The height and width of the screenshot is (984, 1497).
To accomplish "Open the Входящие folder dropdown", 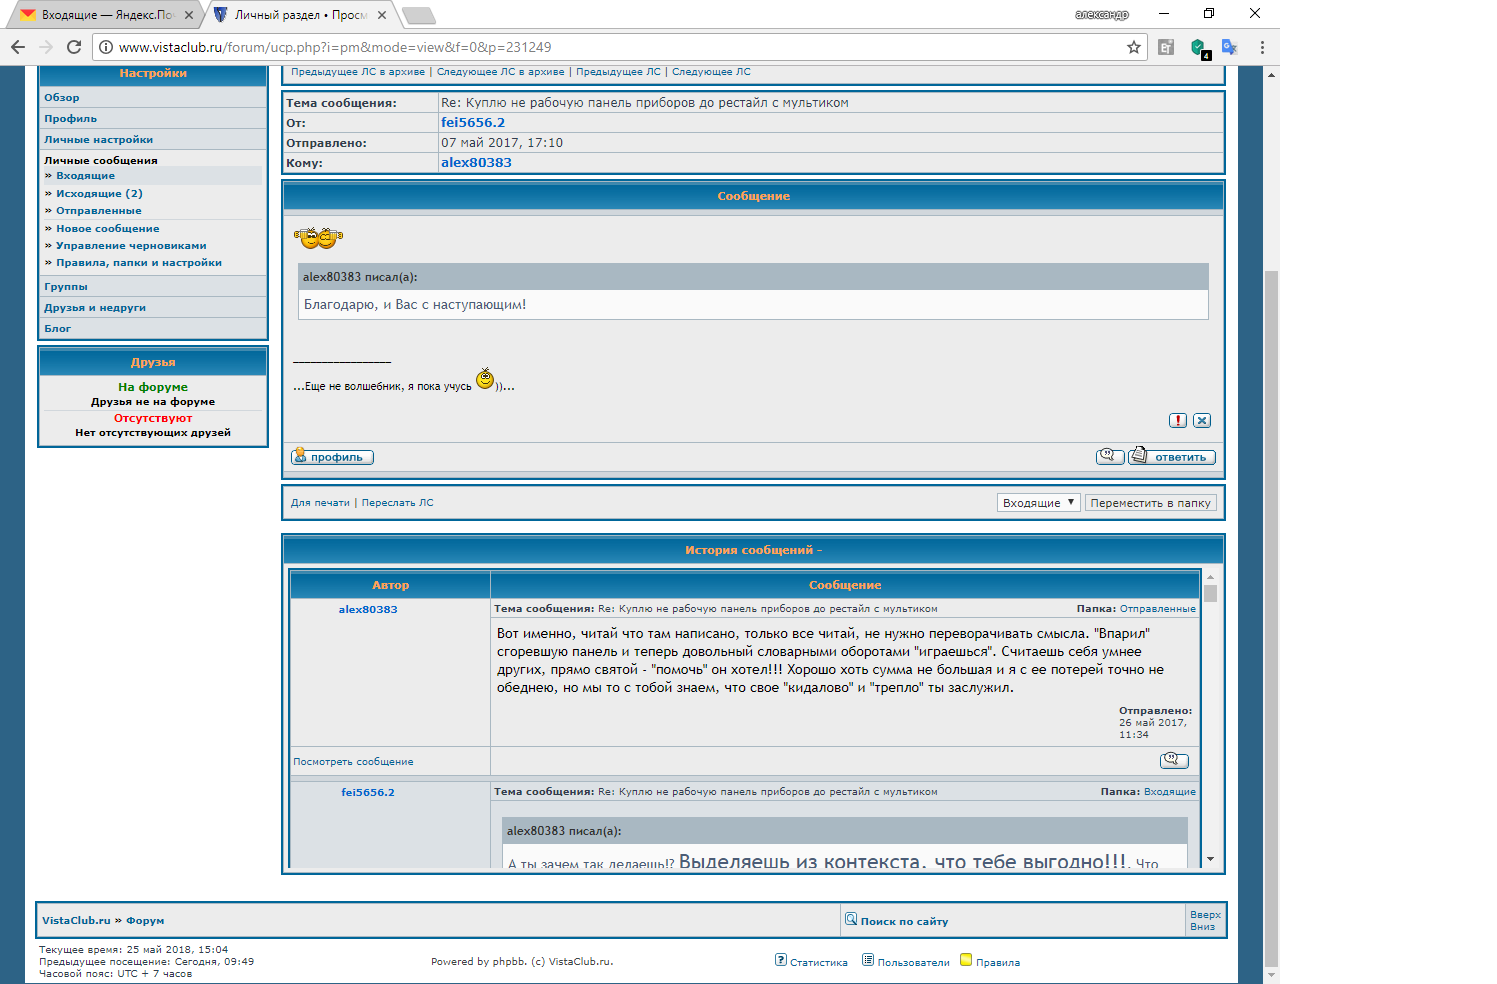I will pyautogui.click(x=1038, y=503).
